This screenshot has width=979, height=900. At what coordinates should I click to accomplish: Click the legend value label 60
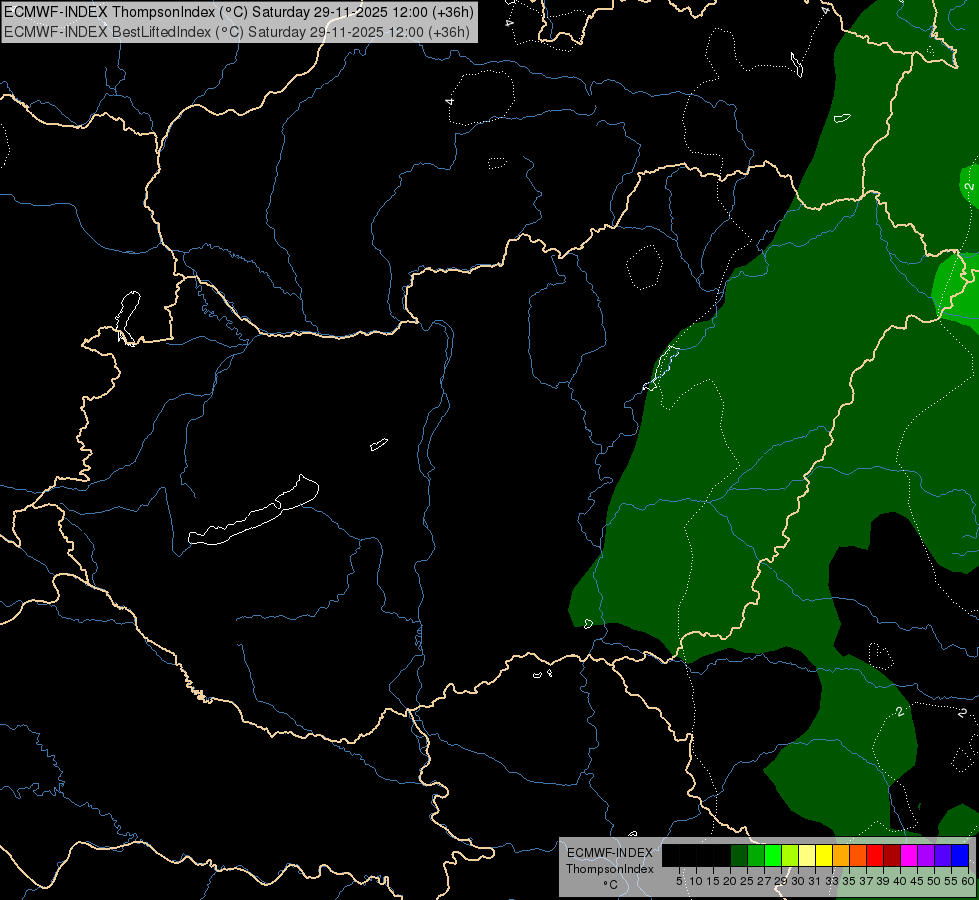pos(968,881)
